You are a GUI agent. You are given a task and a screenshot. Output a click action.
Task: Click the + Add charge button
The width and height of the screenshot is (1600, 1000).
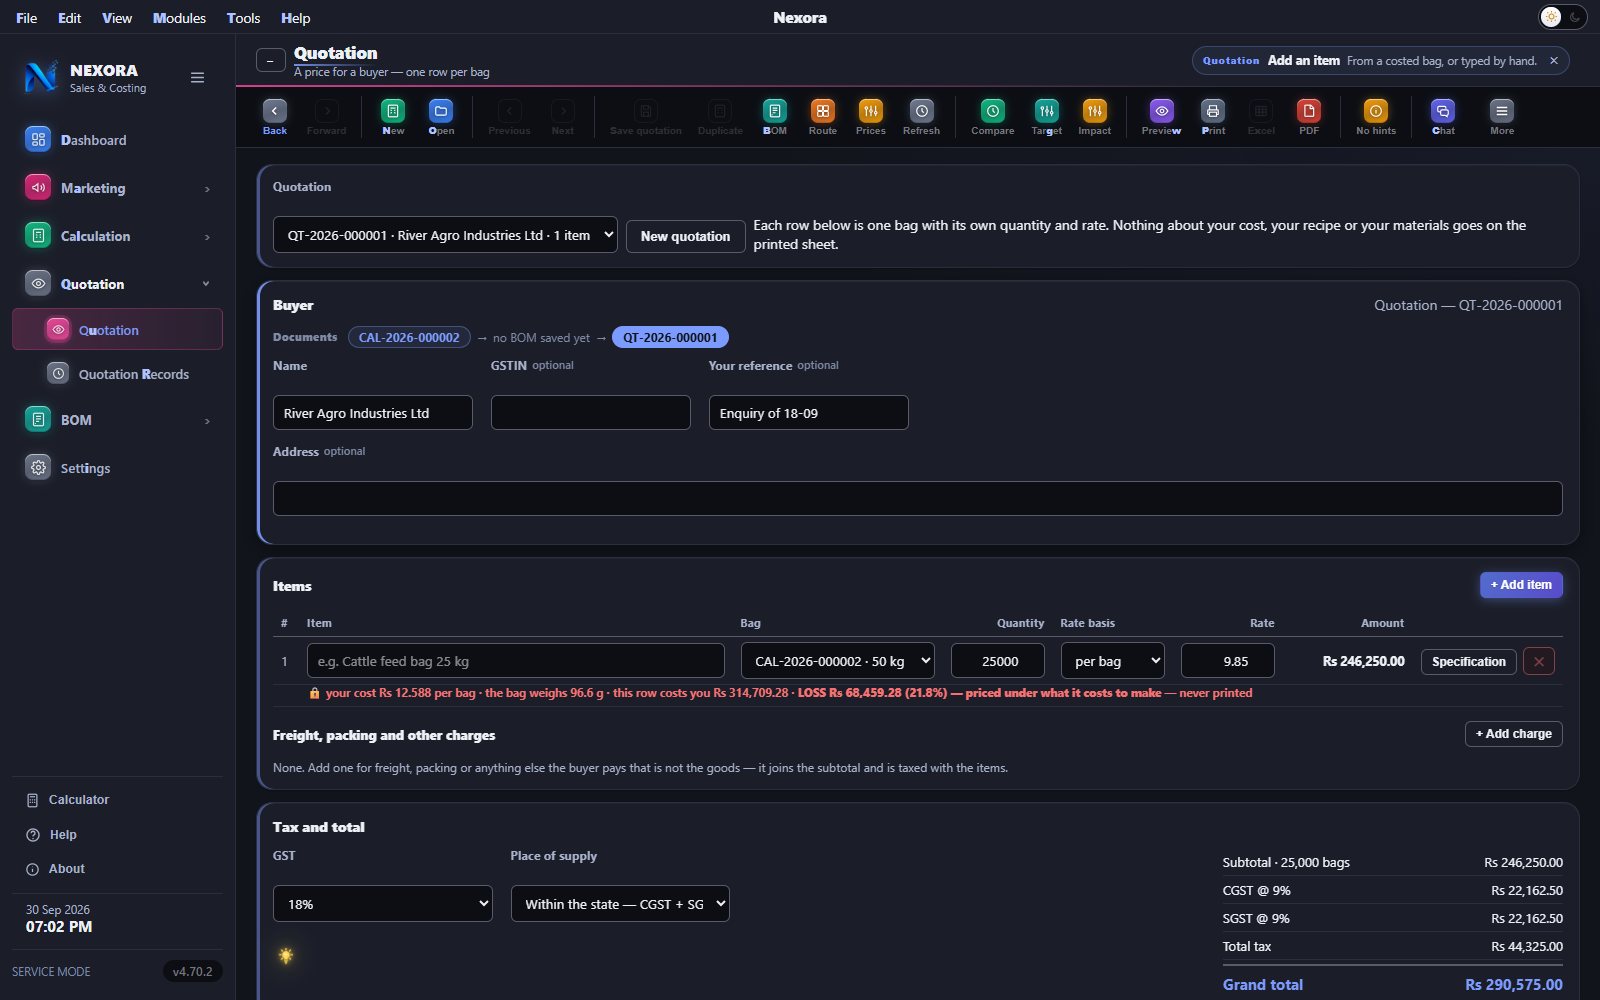pos(1514,734)
